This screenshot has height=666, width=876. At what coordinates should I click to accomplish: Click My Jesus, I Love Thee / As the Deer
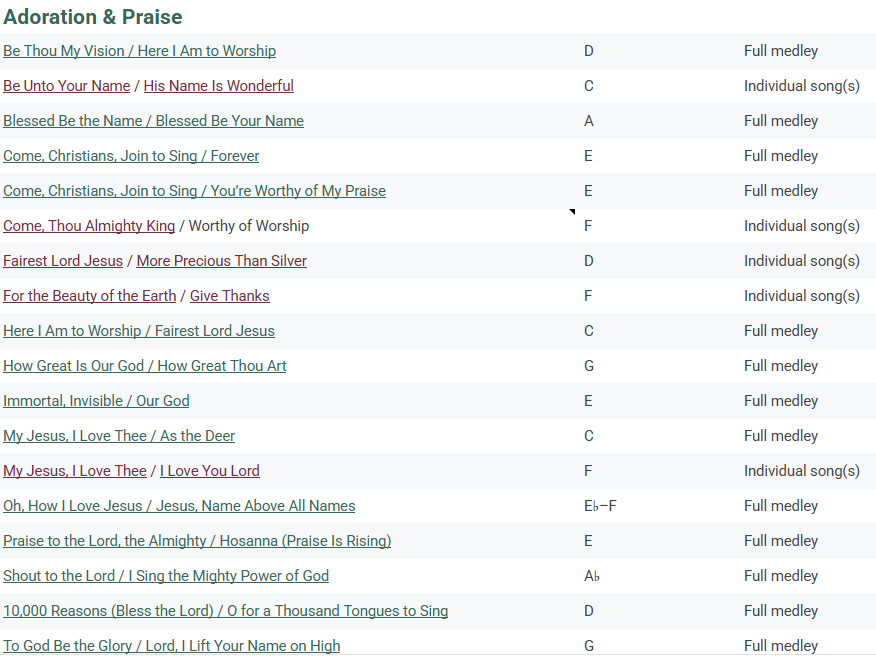(x=119, y=436)
